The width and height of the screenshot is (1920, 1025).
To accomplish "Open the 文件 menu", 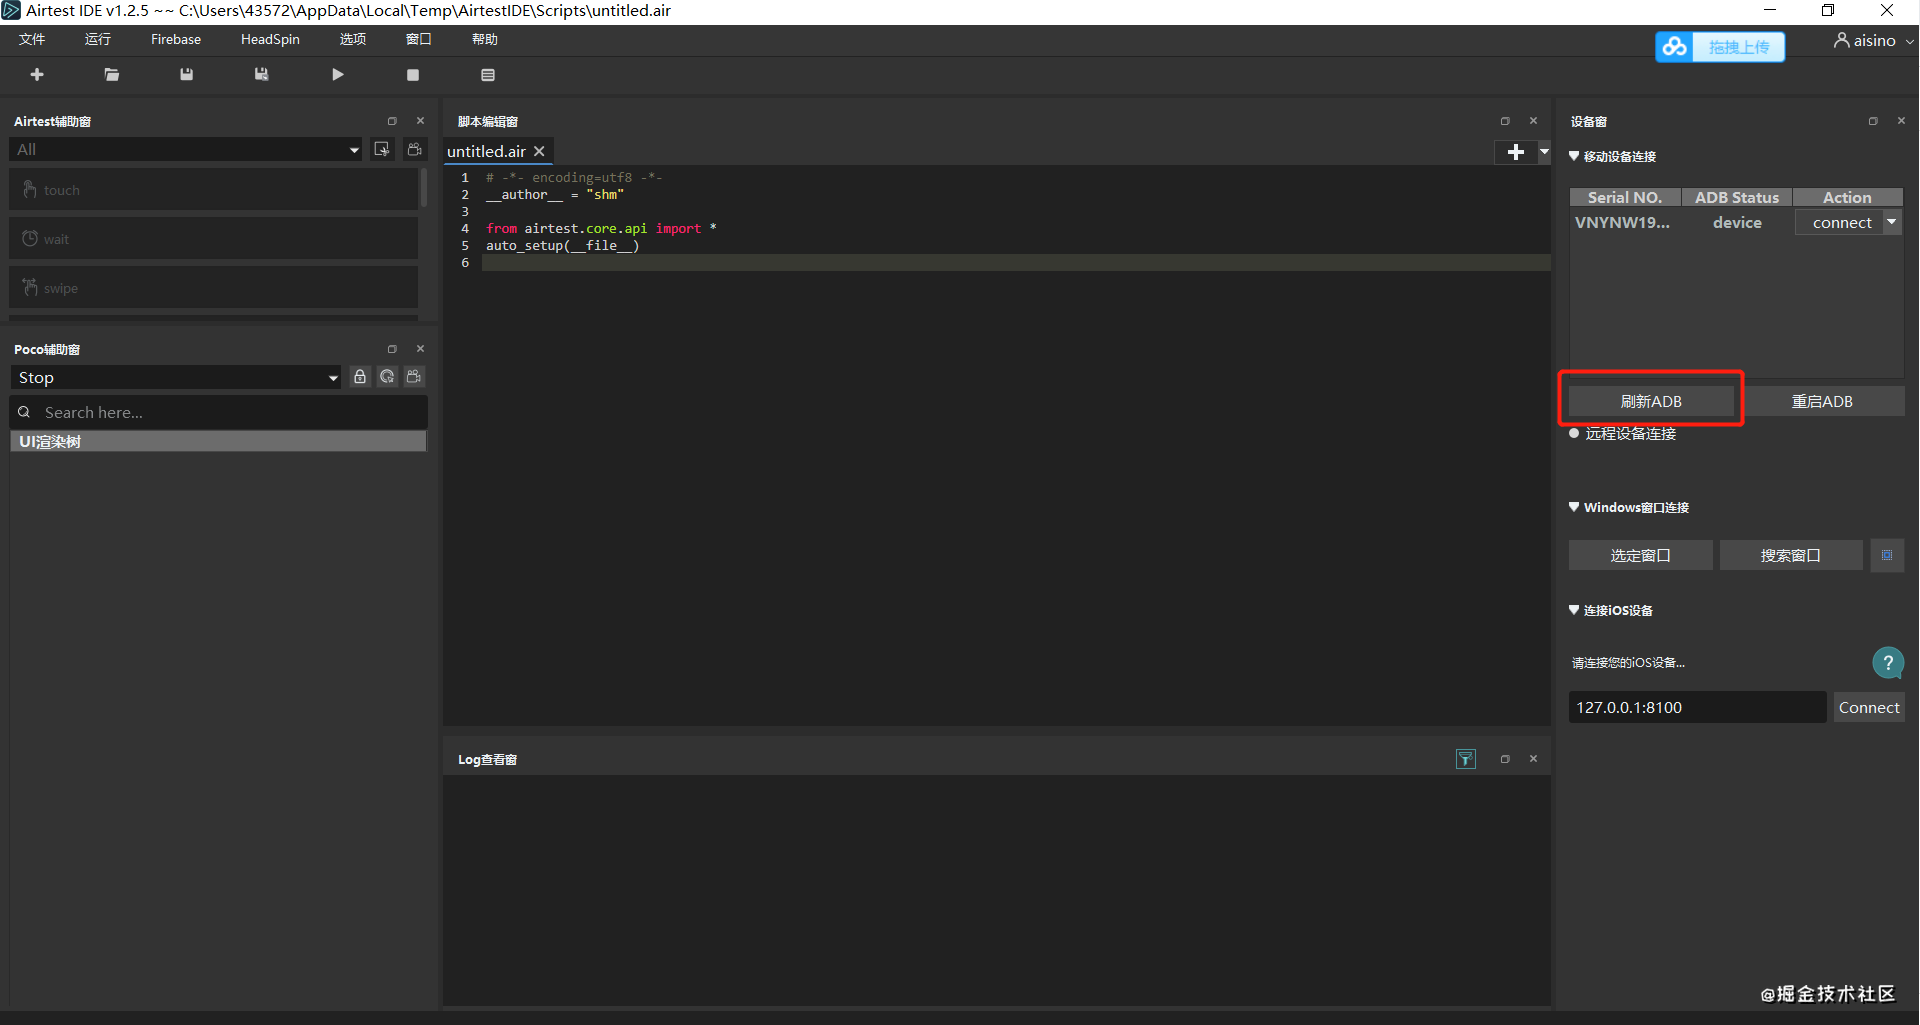I will point(32,39).
